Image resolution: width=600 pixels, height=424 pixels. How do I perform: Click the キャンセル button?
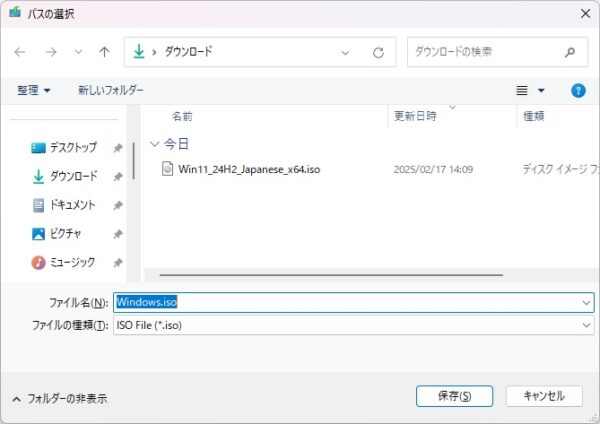(x=544, y=396)
